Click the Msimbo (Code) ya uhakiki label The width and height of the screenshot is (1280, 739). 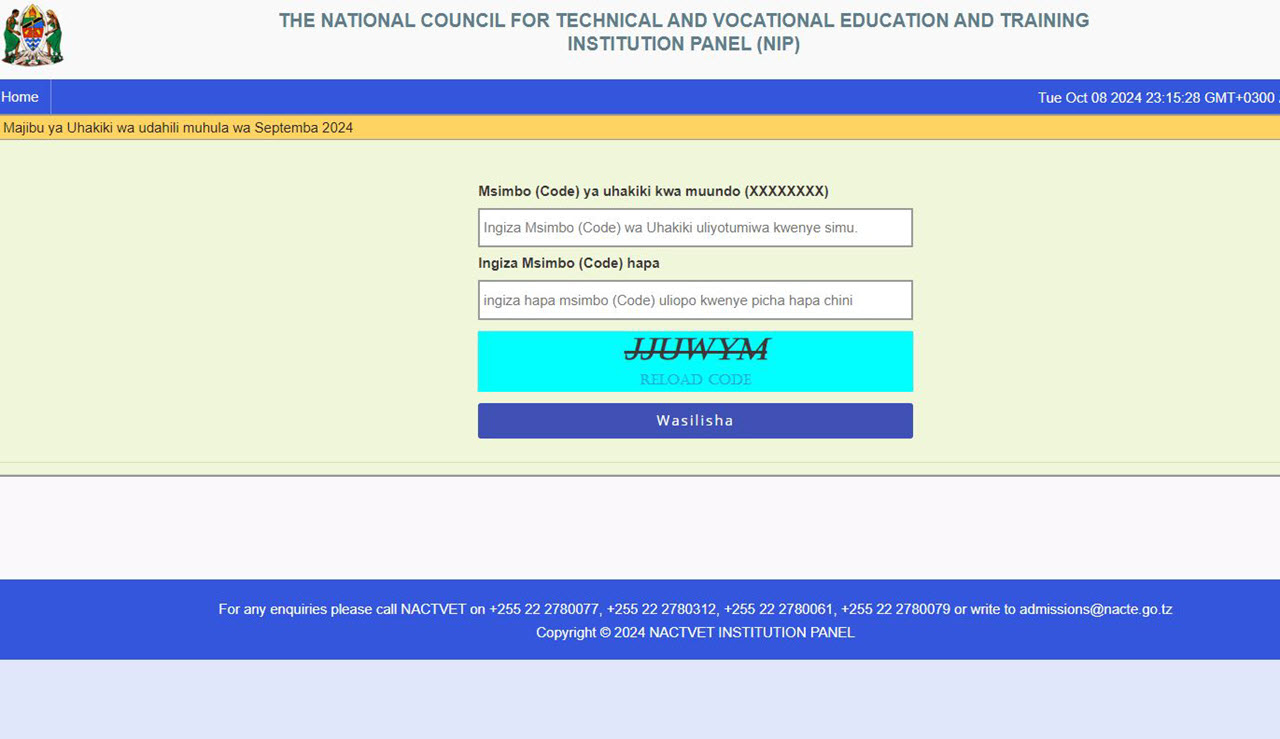pos(653,191)
